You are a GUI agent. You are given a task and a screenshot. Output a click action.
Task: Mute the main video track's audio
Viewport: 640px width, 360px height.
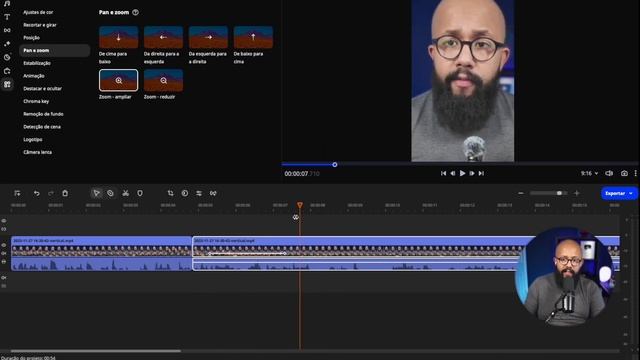click(4, 253)
